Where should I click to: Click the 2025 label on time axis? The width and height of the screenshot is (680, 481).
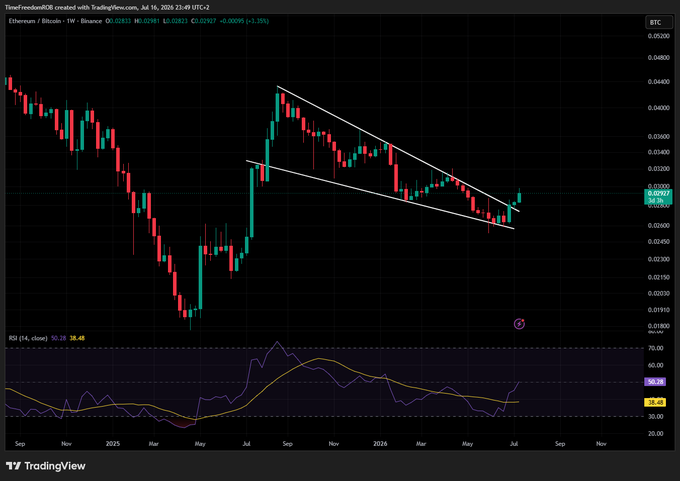[113, 444]
